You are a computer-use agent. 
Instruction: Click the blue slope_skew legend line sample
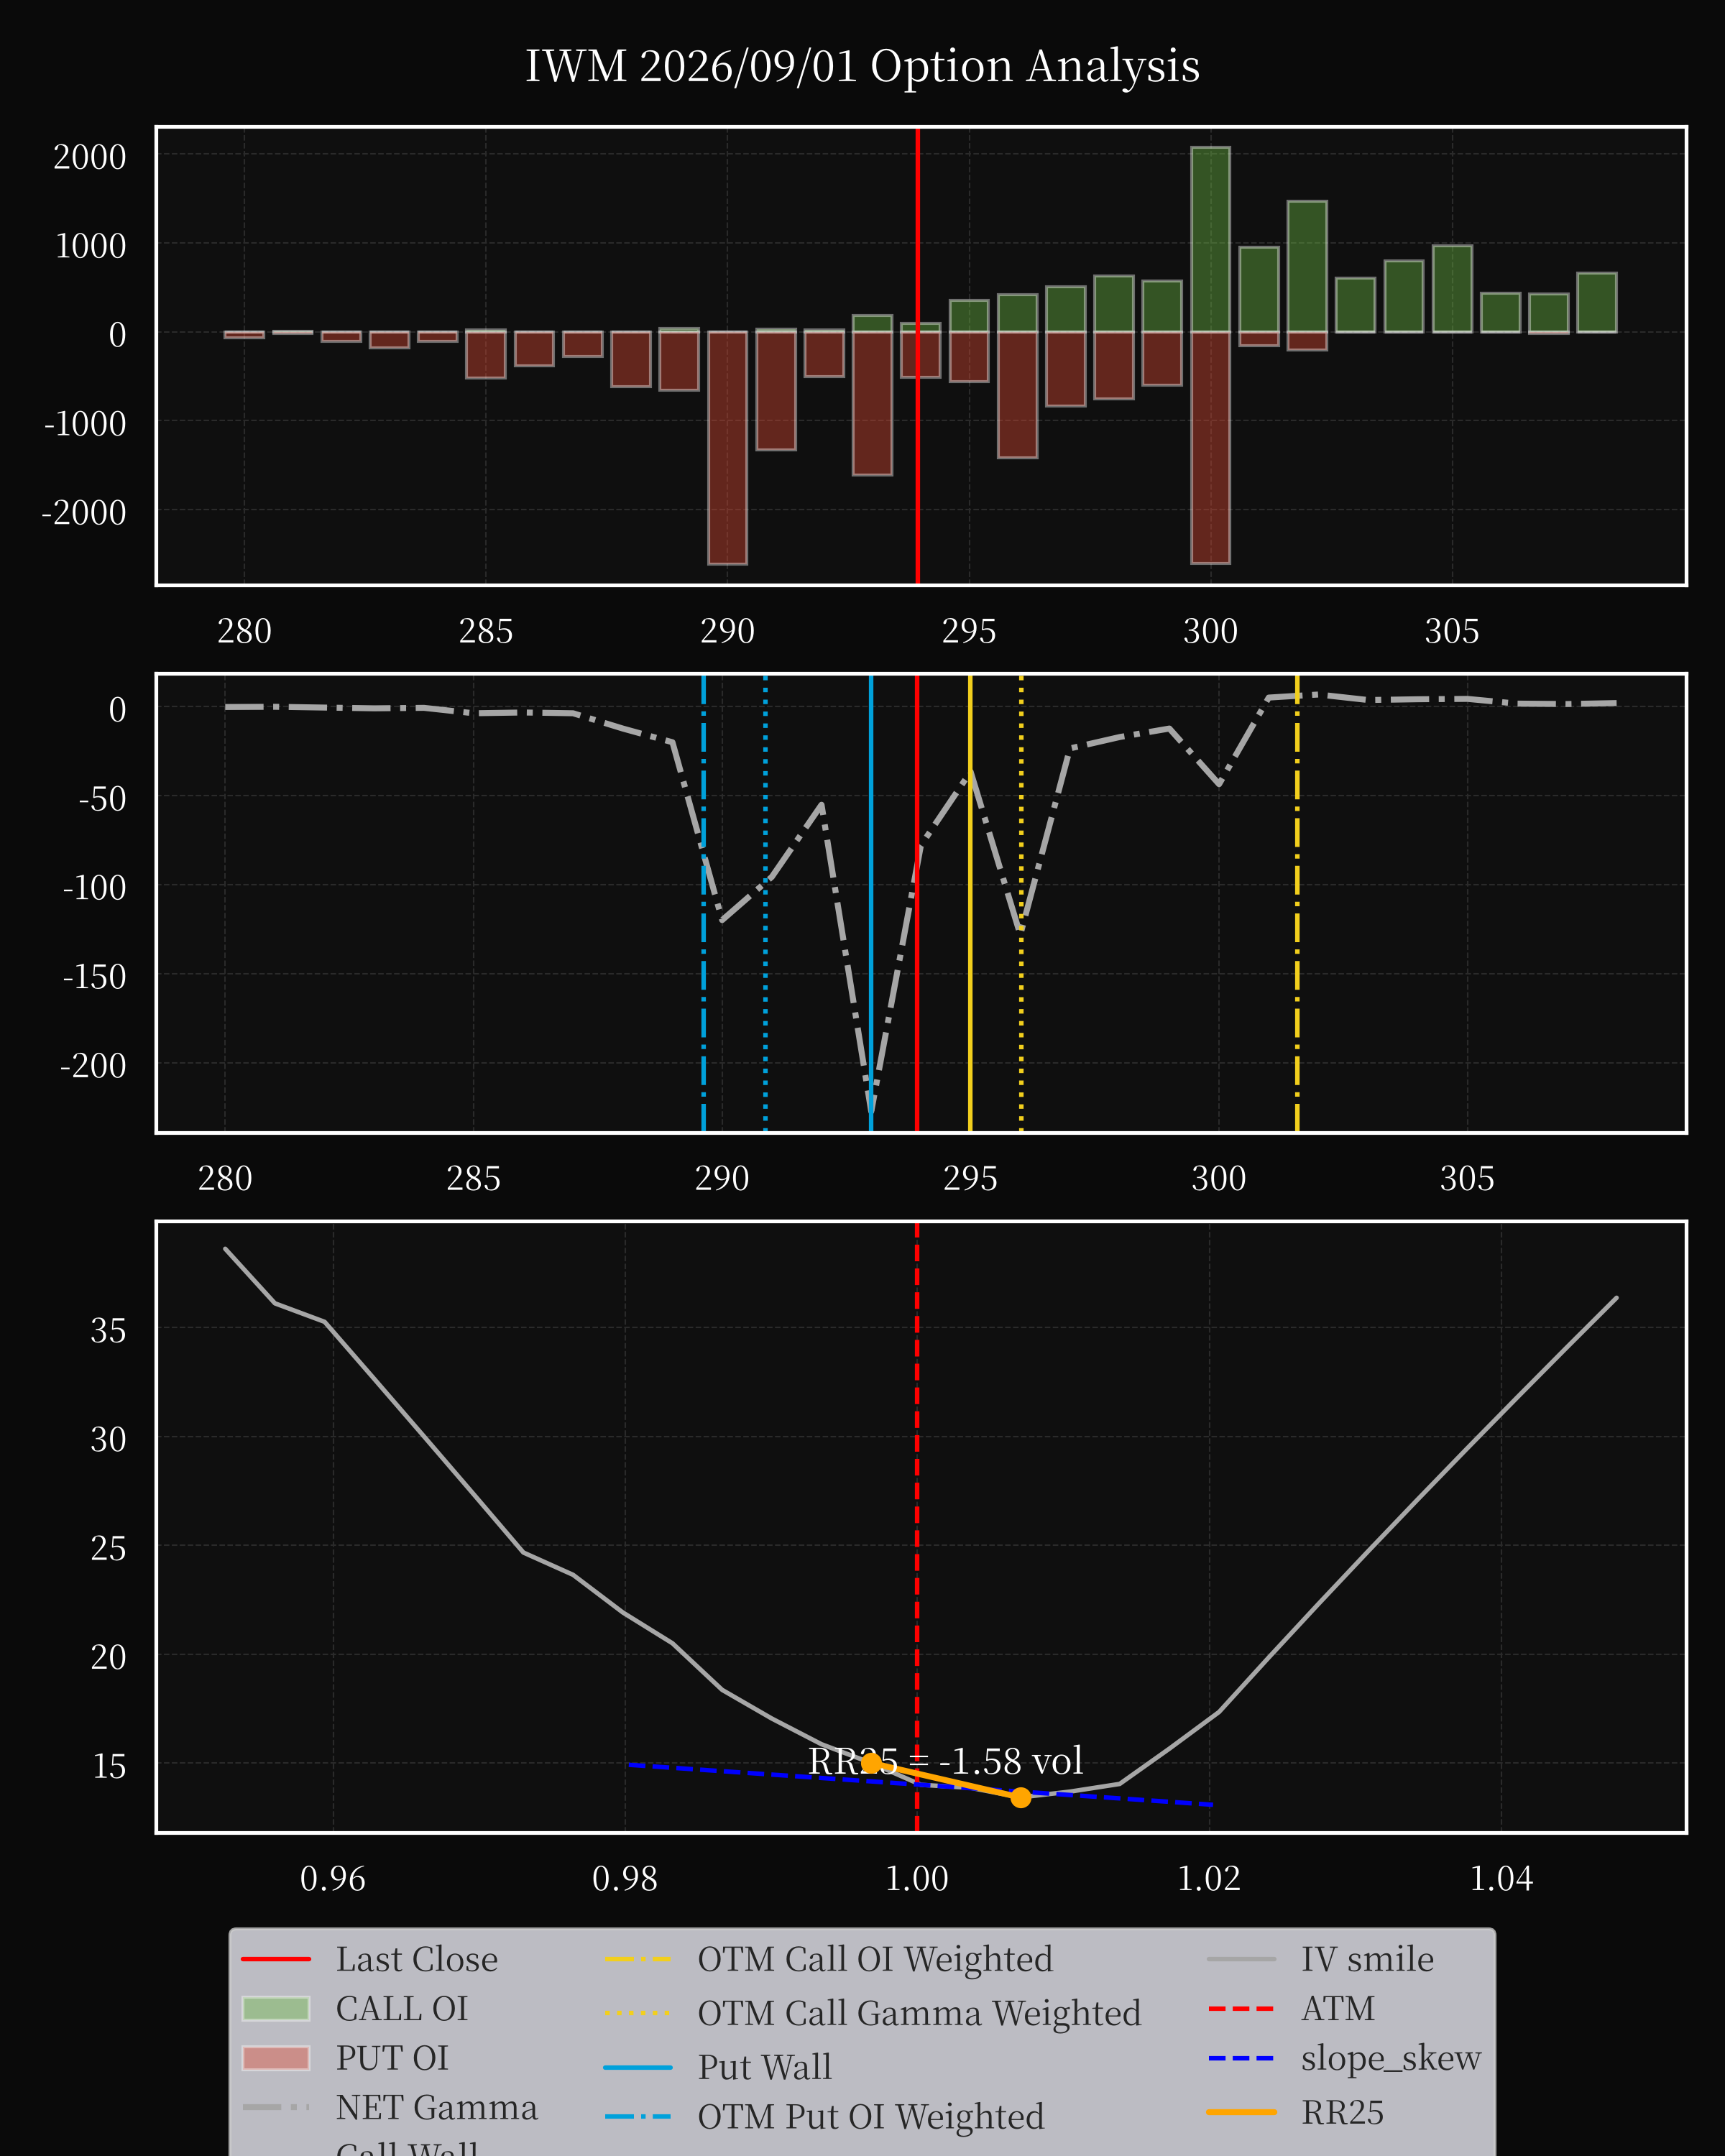(1241, 2058)
